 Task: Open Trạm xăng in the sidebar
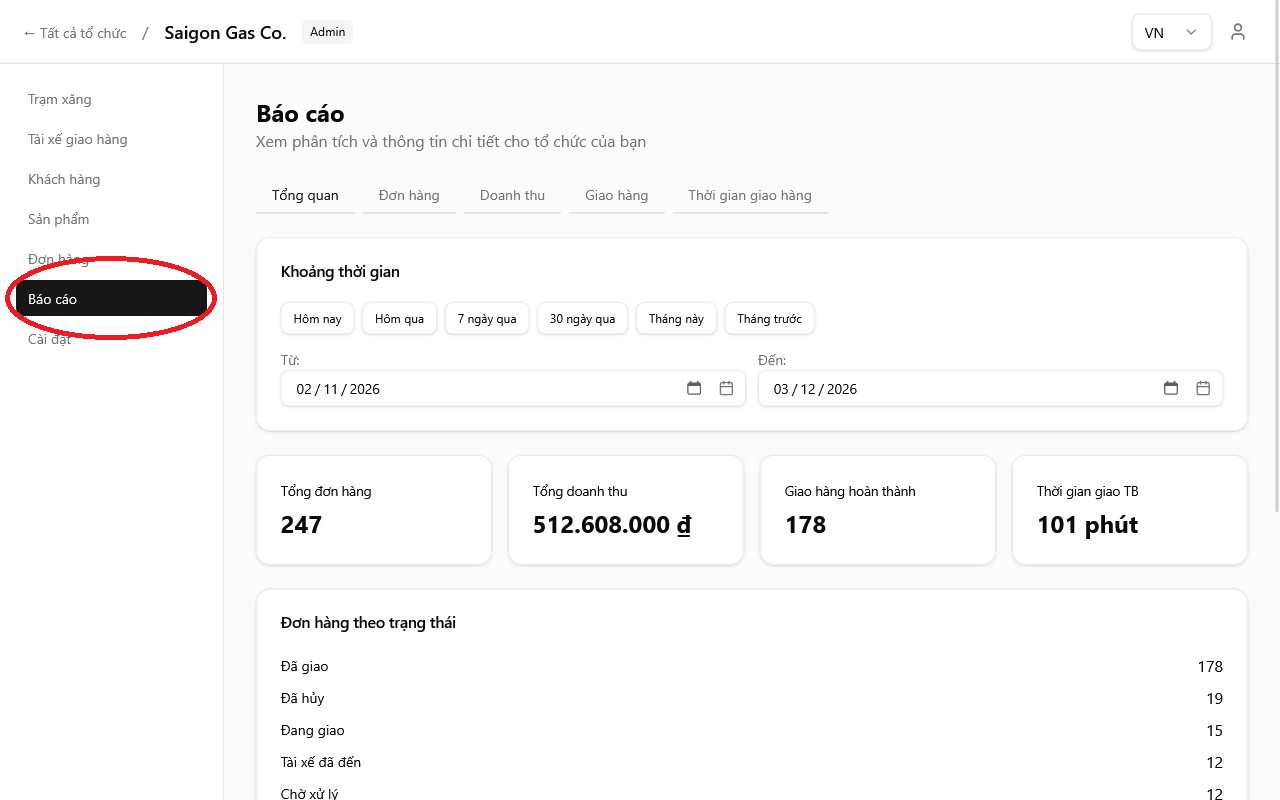pyautogui.click(x=60, y=99)
